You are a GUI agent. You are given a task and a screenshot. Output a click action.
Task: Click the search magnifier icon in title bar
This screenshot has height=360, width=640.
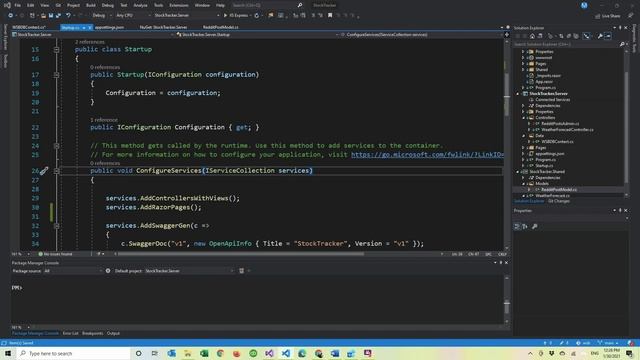point(300,5)
